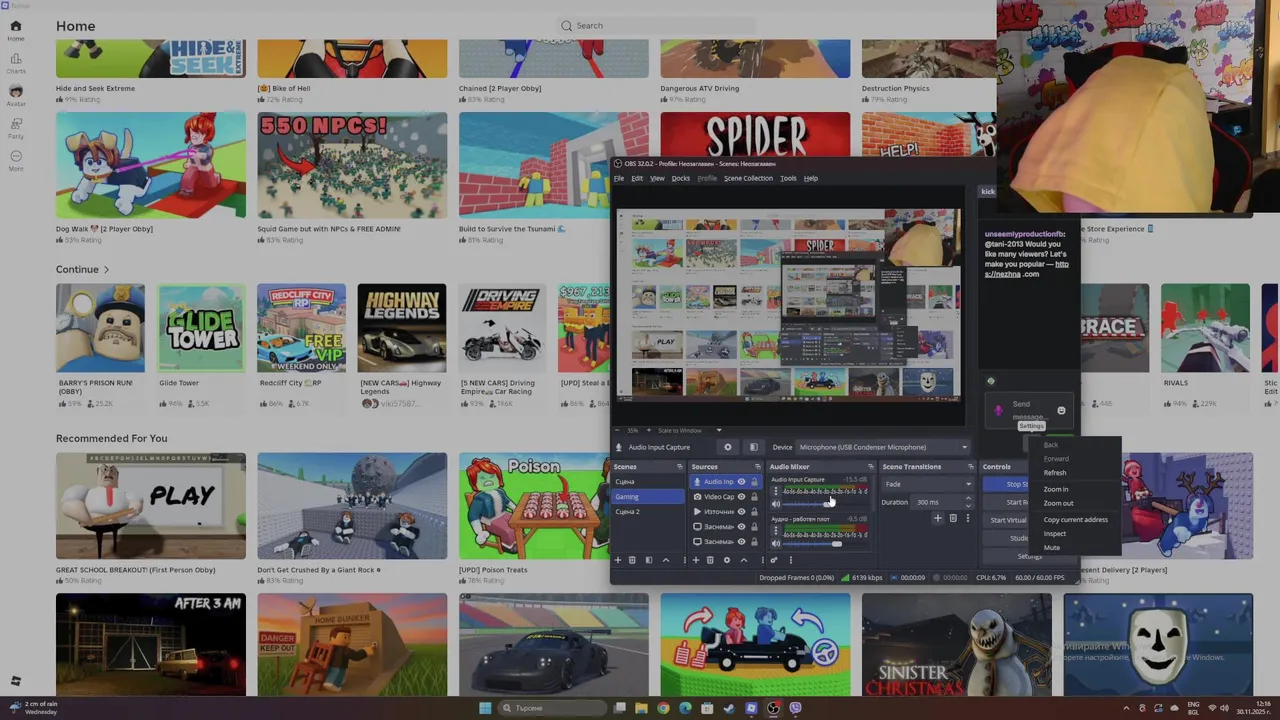Hide the Video Cap source eye icon
The image size is (1280, 720).
pyautogui.click(x=741, y=497)
